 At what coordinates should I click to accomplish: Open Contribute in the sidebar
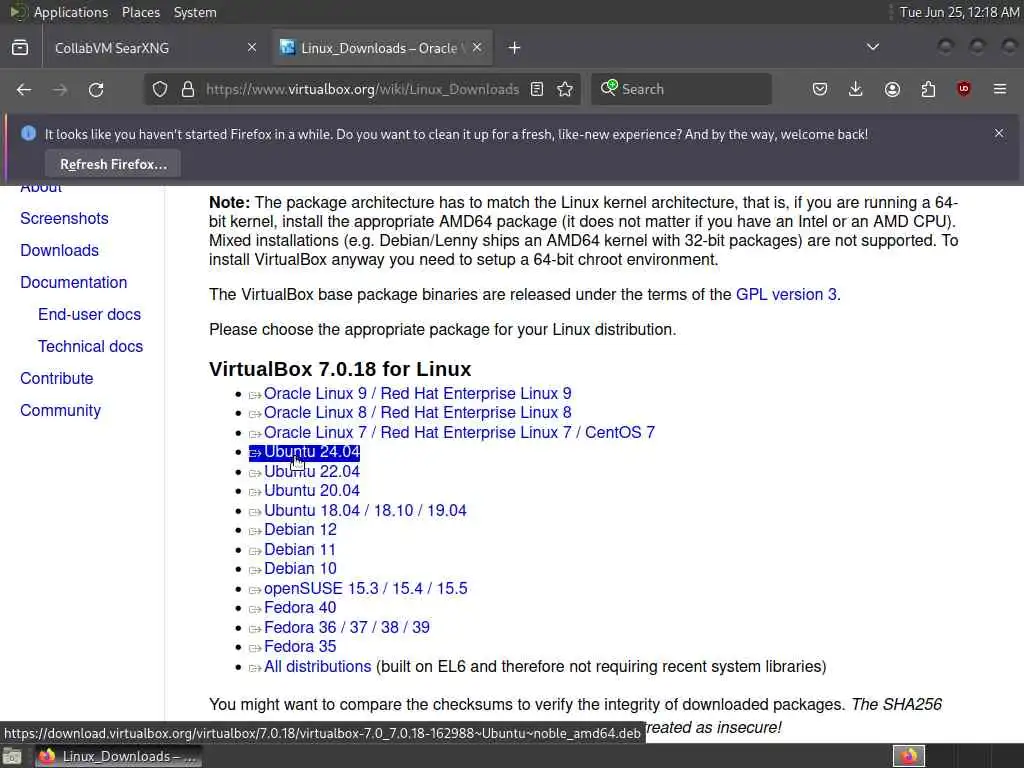(x=57, y=378)
